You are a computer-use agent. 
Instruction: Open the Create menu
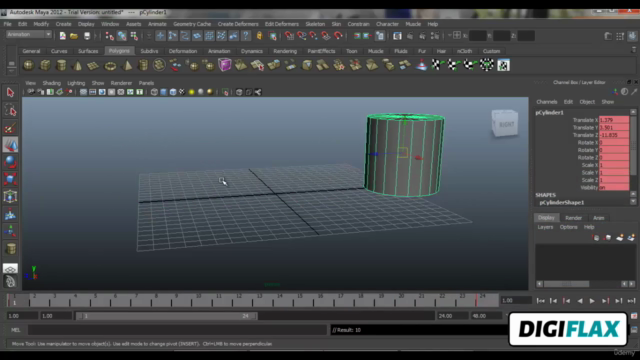coord(63,24)
